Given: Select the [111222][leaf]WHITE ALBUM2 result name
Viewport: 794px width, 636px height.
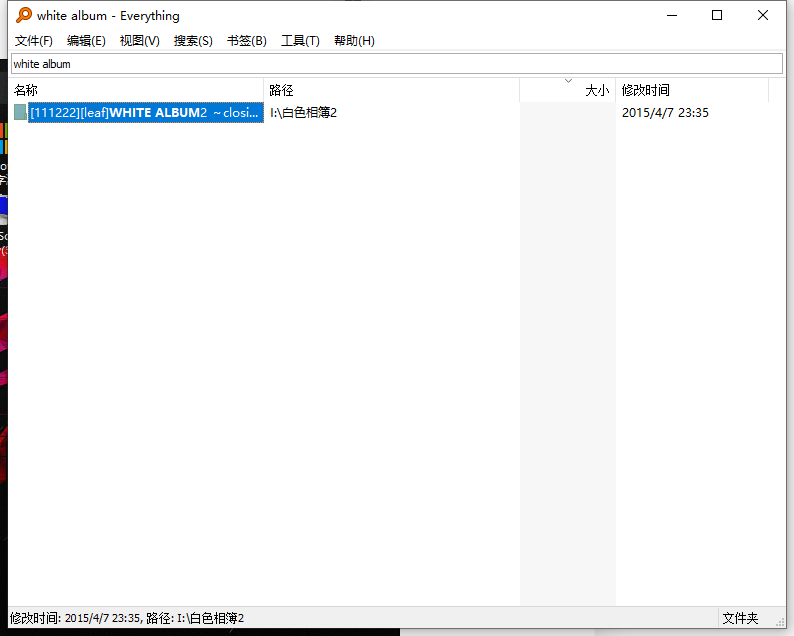Looking at the screenshot, I should tap(145, 113).
